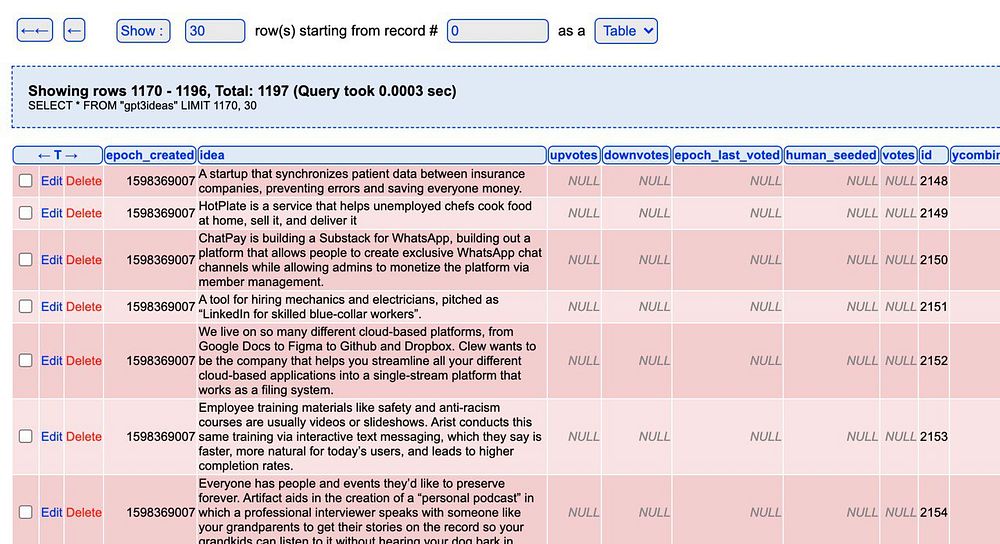Screen dimensions: 1000x544
Task: Click the id cell 2152
Action: (x=934, y=360)
